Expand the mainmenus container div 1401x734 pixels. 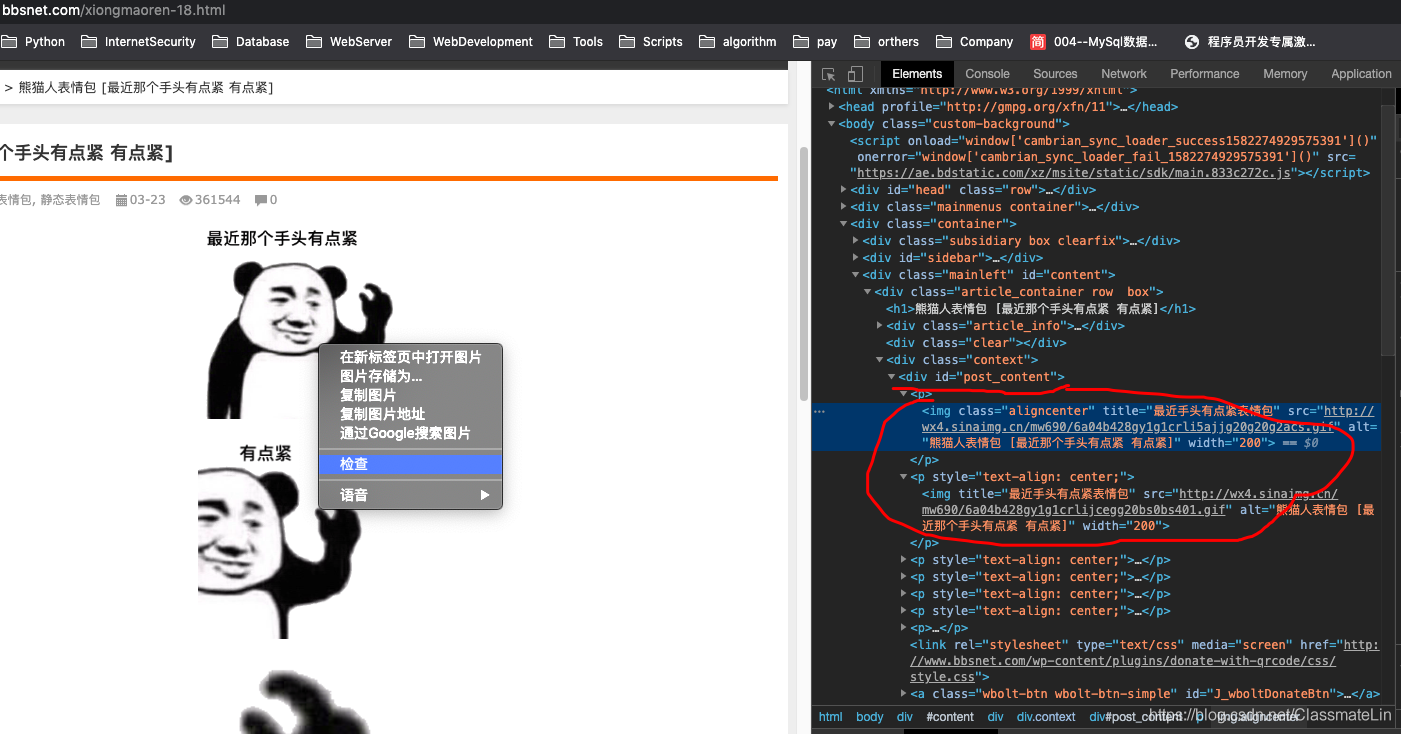[x=844, y=207]
